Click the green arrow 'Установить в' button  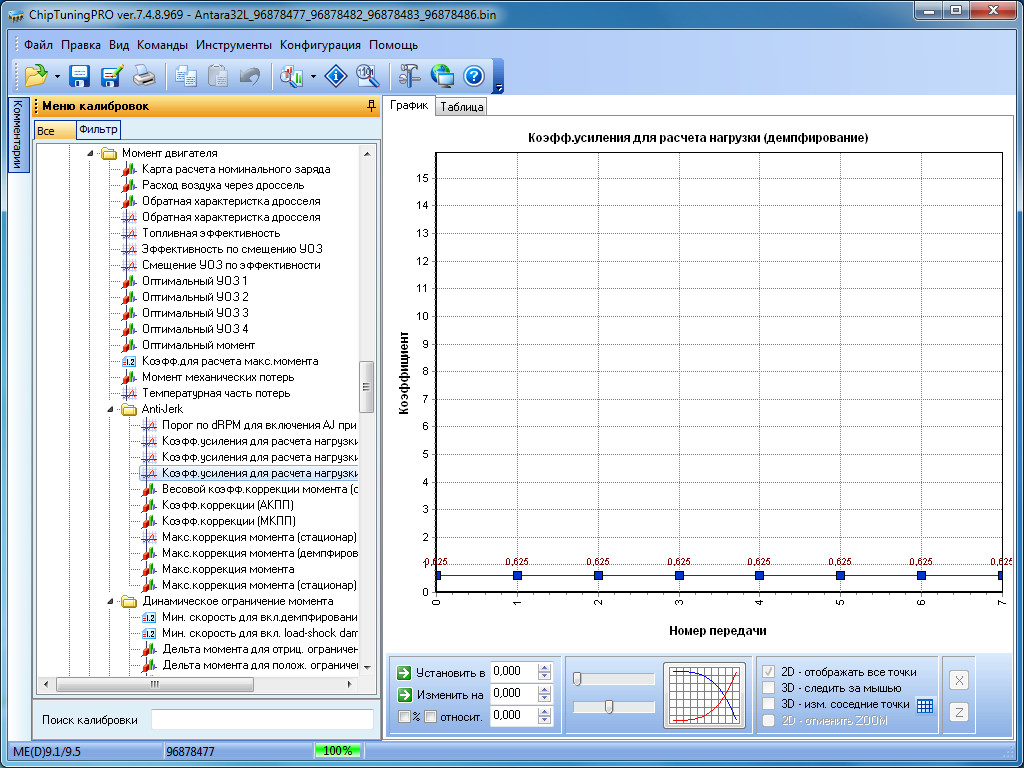[x=404, y=672]
